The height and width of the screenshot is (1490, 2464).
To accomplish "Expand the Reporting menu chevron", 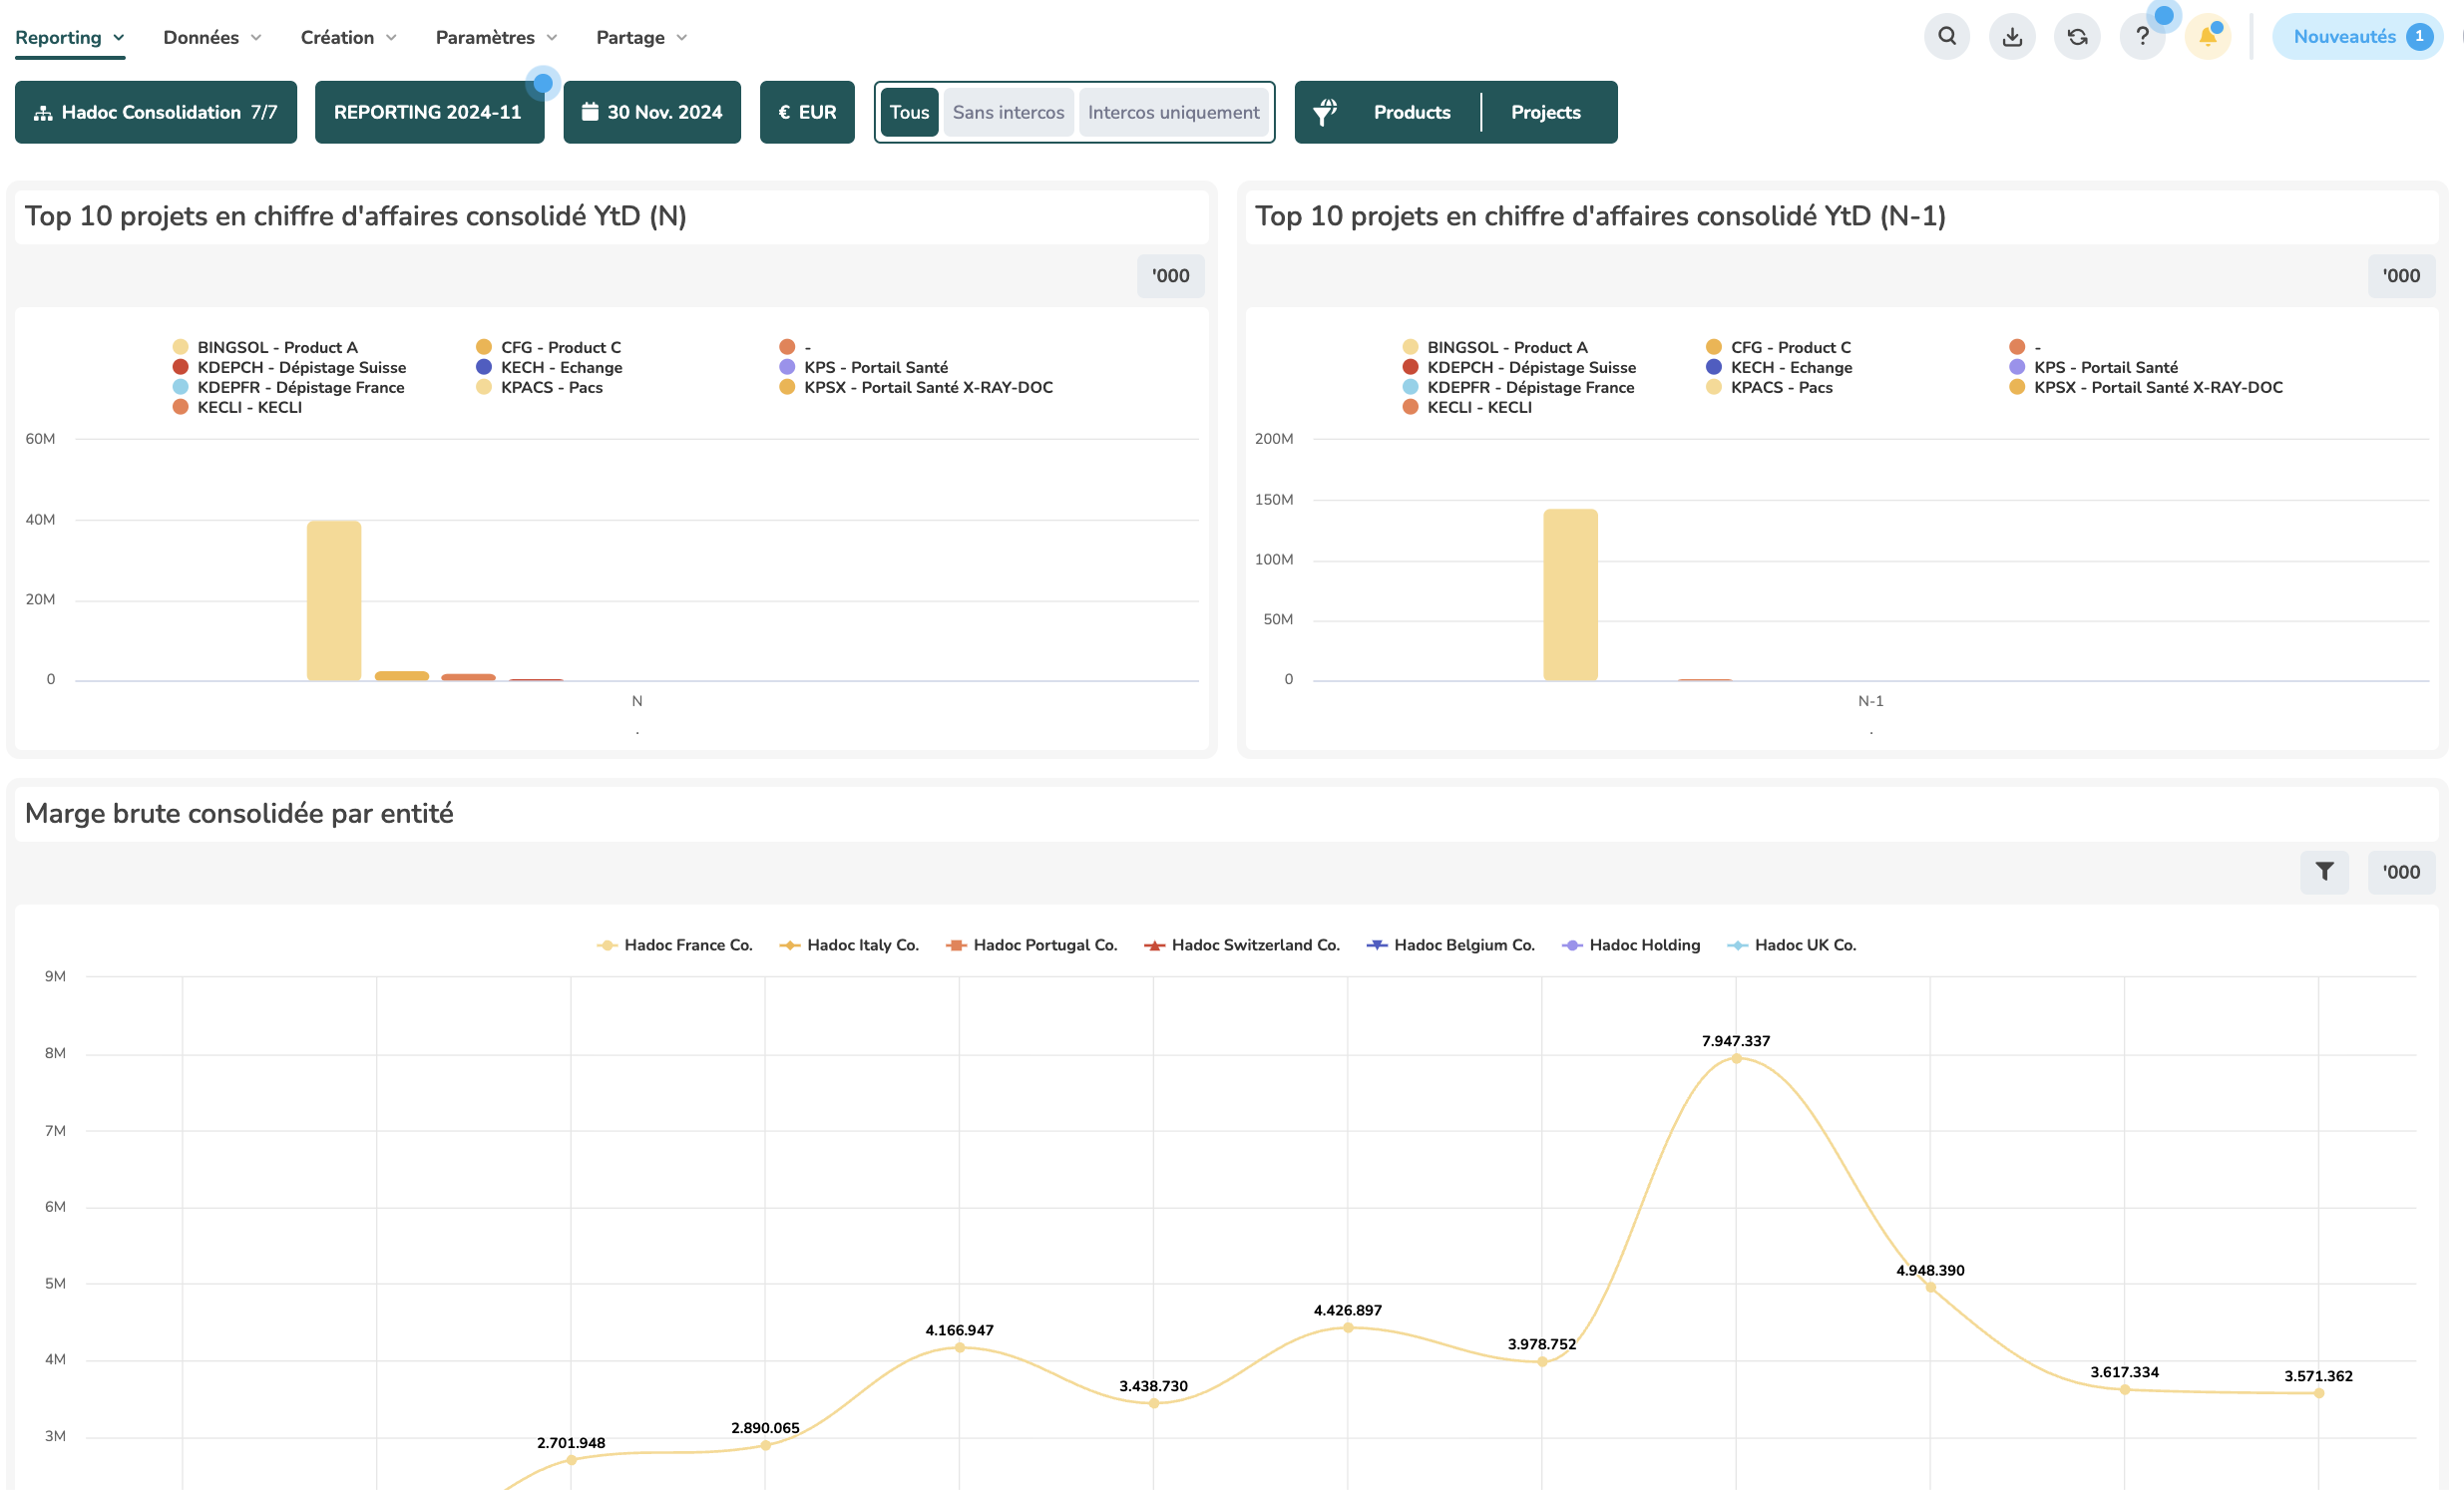I will tap(119, 38).
